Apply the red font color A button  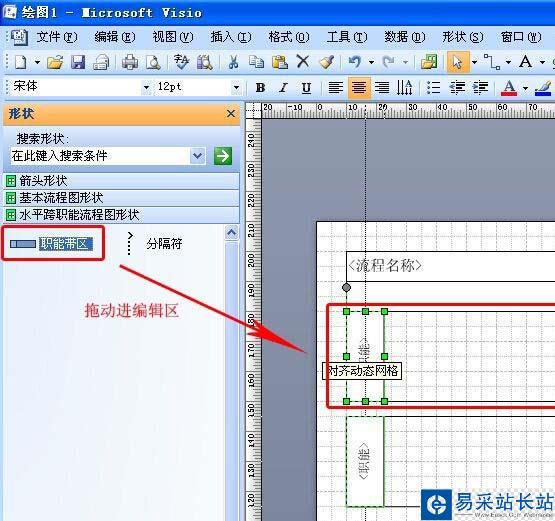pos(509,87)
